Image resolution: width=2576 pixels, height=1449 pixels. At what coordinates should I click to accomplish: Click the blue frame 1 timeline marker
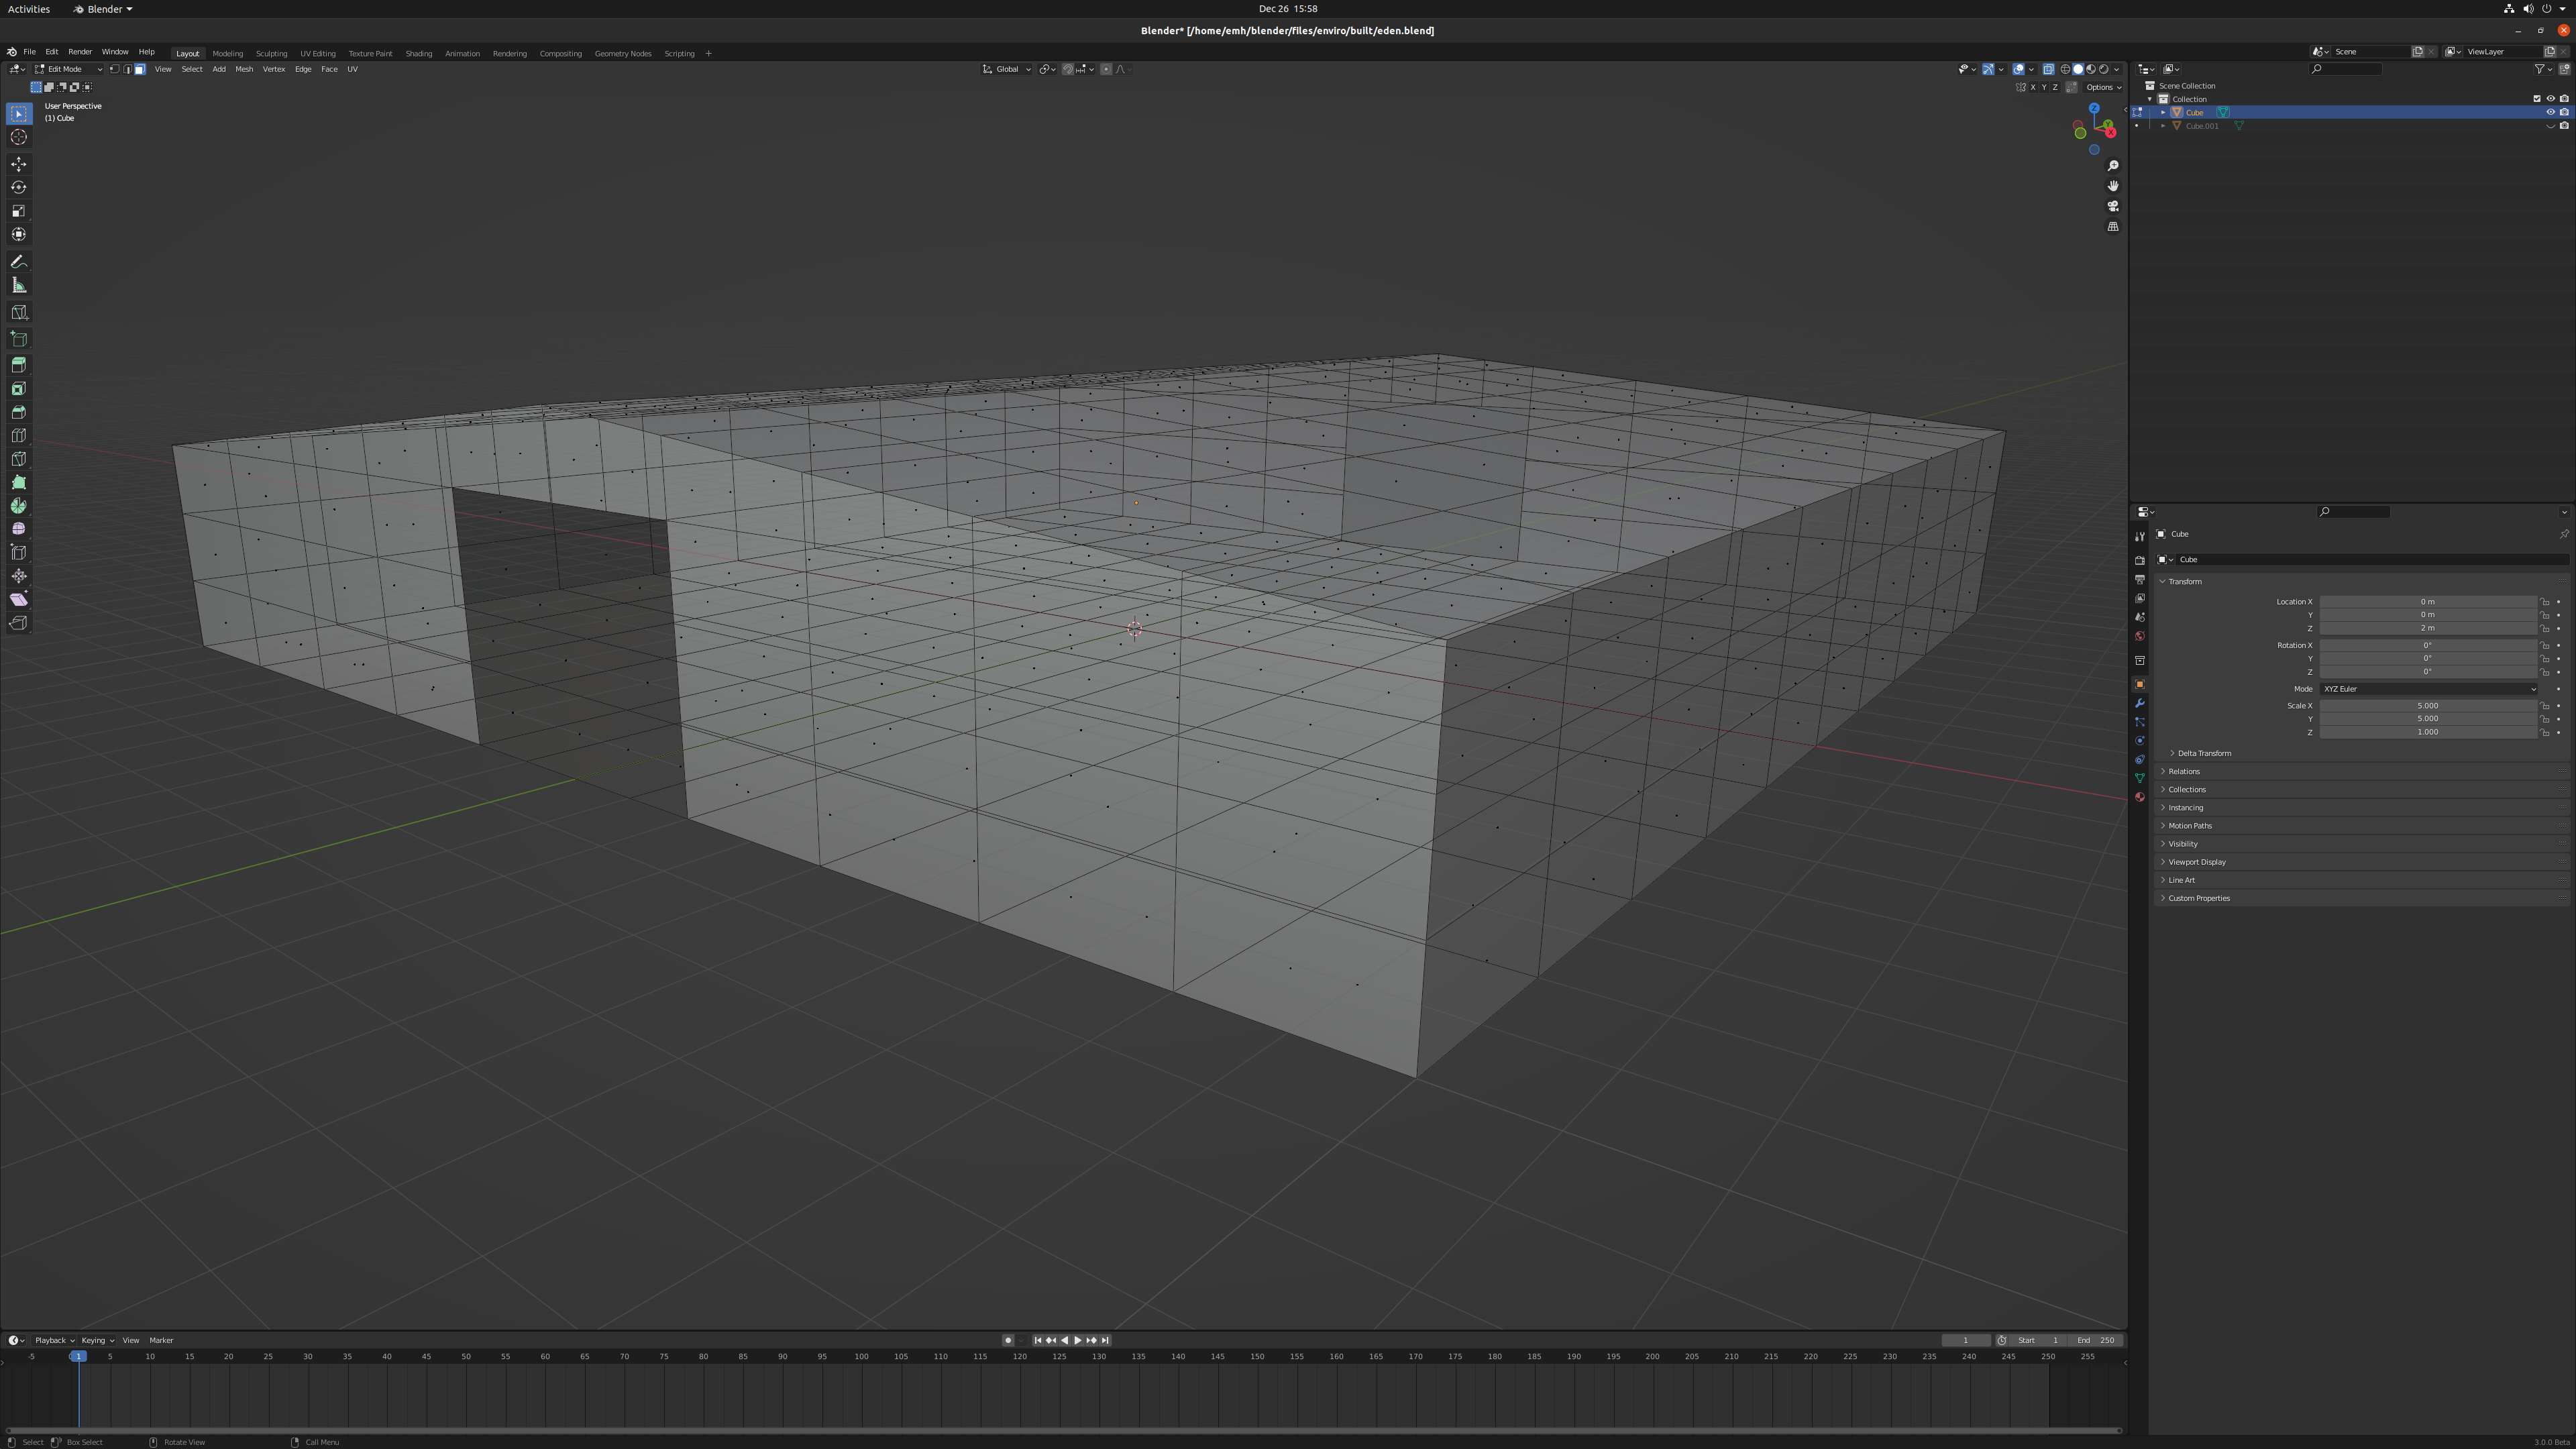click(x=78, y=1356)
